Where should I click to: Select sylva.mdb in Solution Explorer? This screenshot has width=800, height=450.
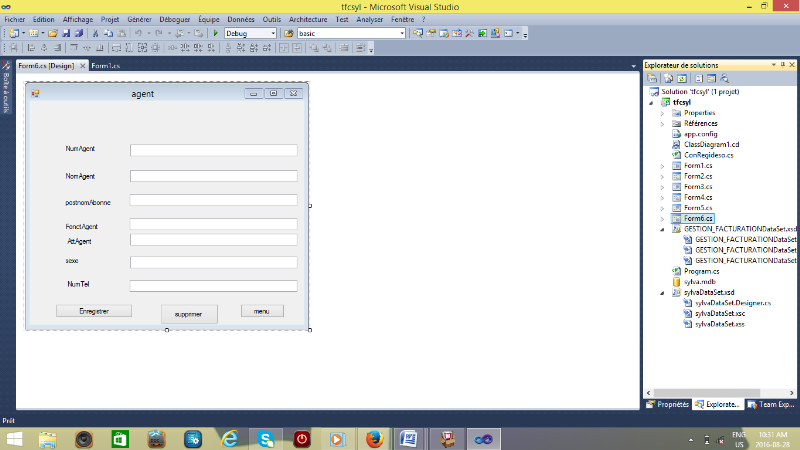pos(699,282)
